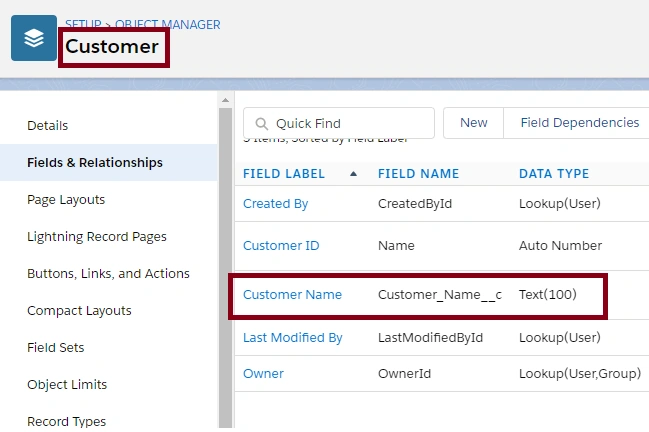Click the Text(100) data type cell
The height and width of the screenshot is (432, 649).
[548, 295]
